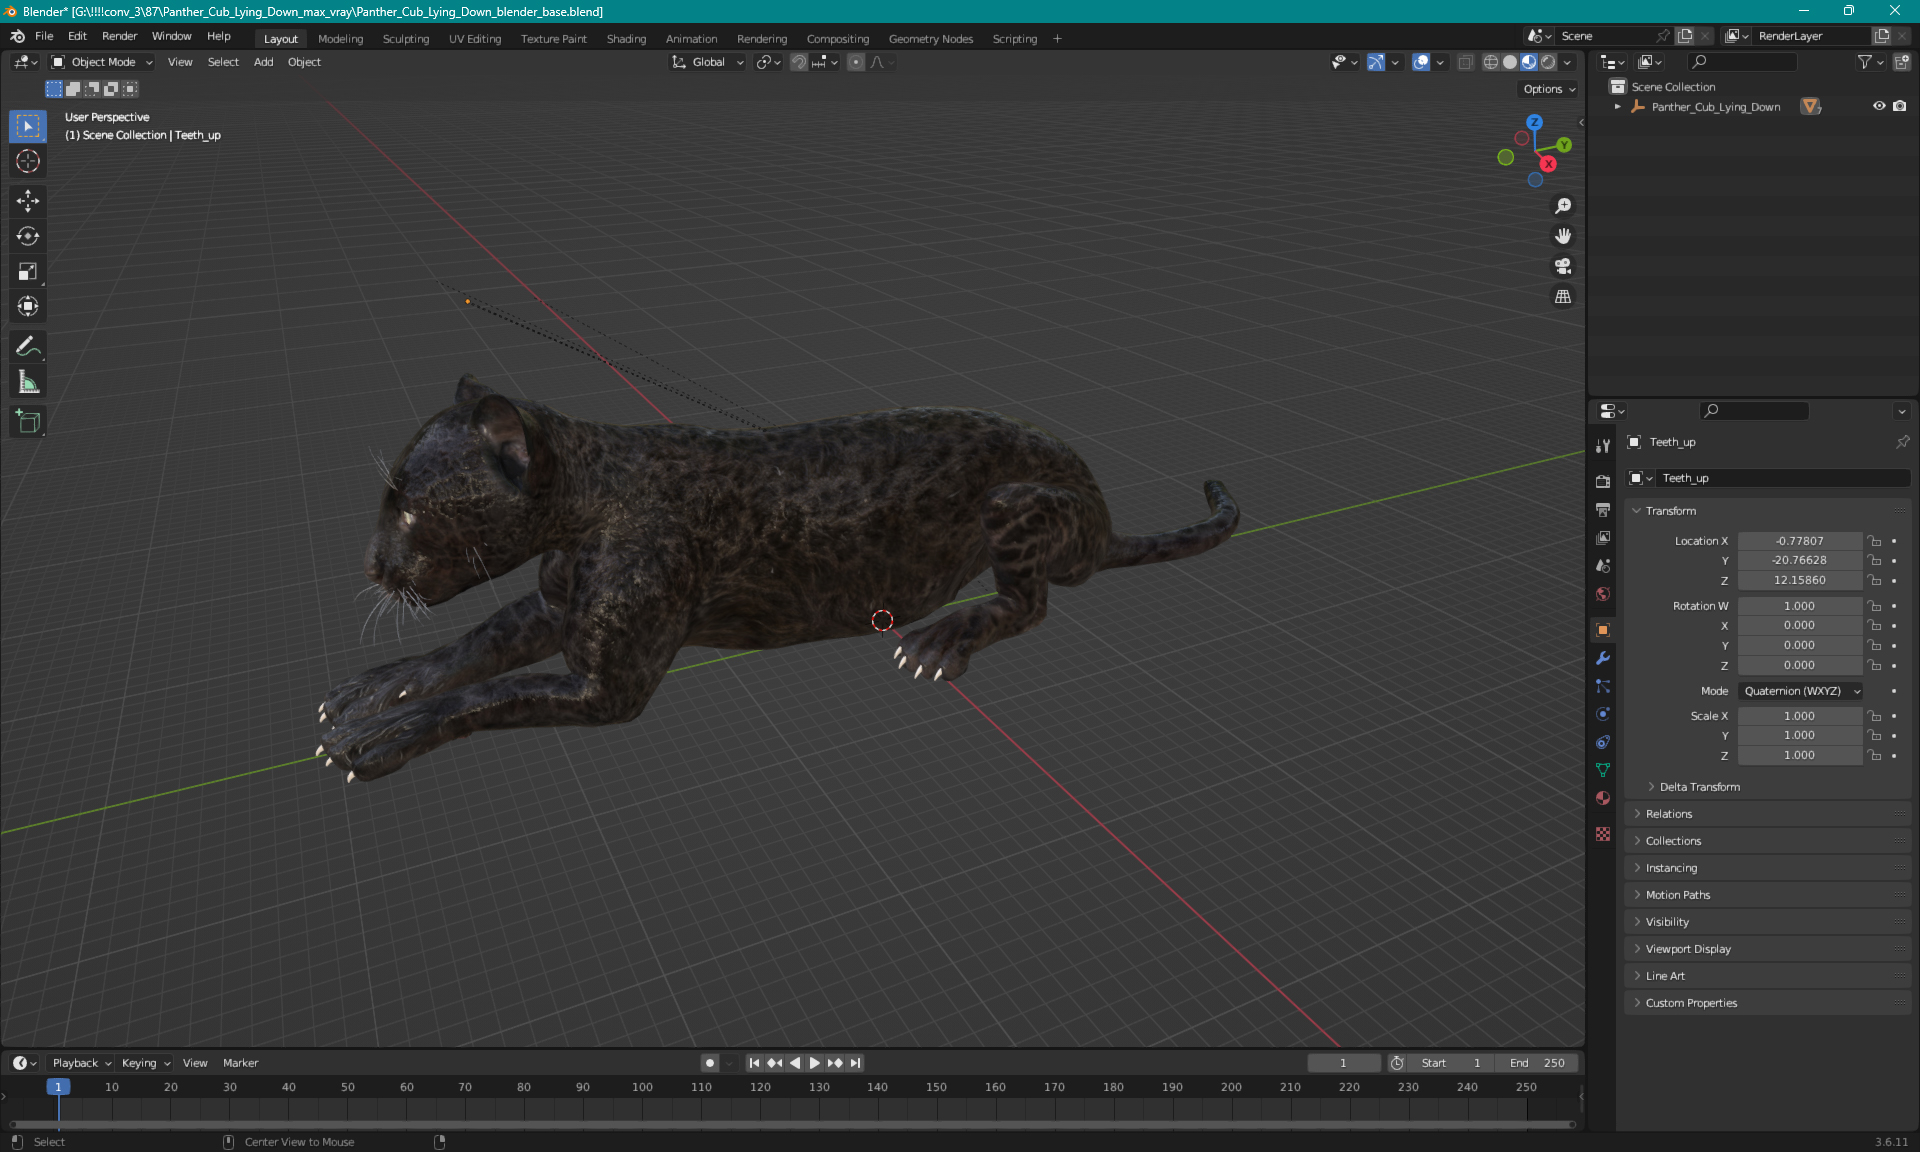Switch to wireframe viewport shading
This screenshot has height=1152, width=1920.
[x=1490, y=62]
